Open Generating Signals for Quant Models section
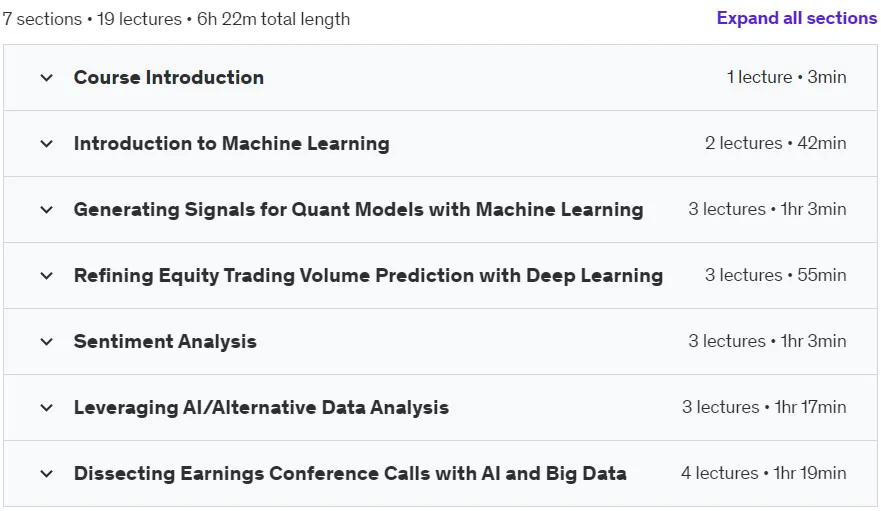 tap(358, 210)
